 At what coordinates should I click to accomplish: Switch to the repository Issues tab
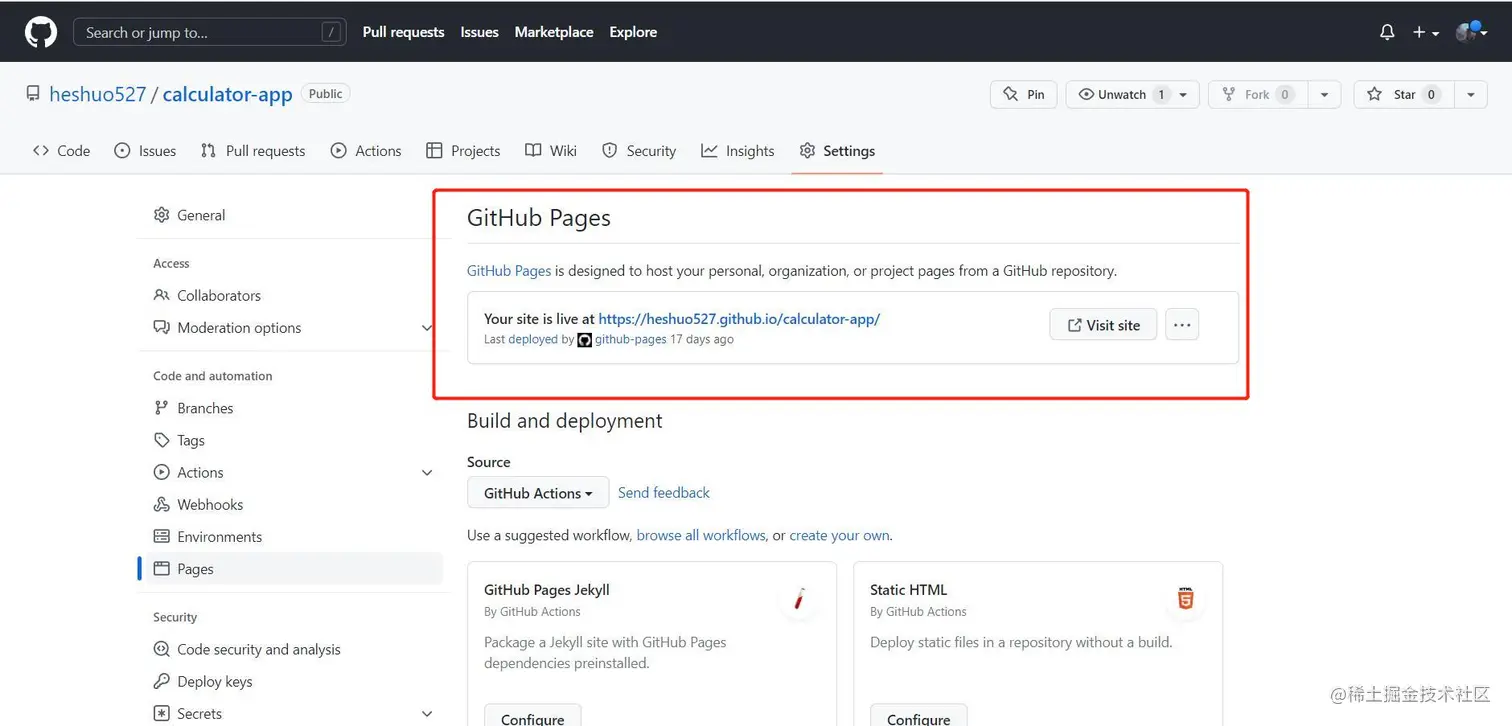145,151
